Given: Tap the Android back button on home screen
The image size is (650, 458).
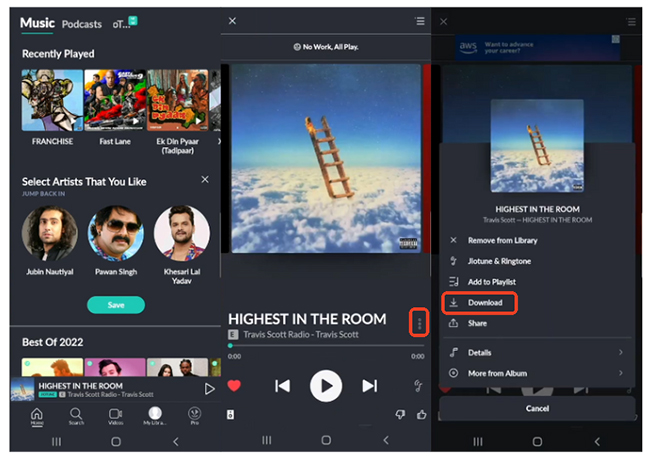Looking at the screenshot, I should coord(176,441).
